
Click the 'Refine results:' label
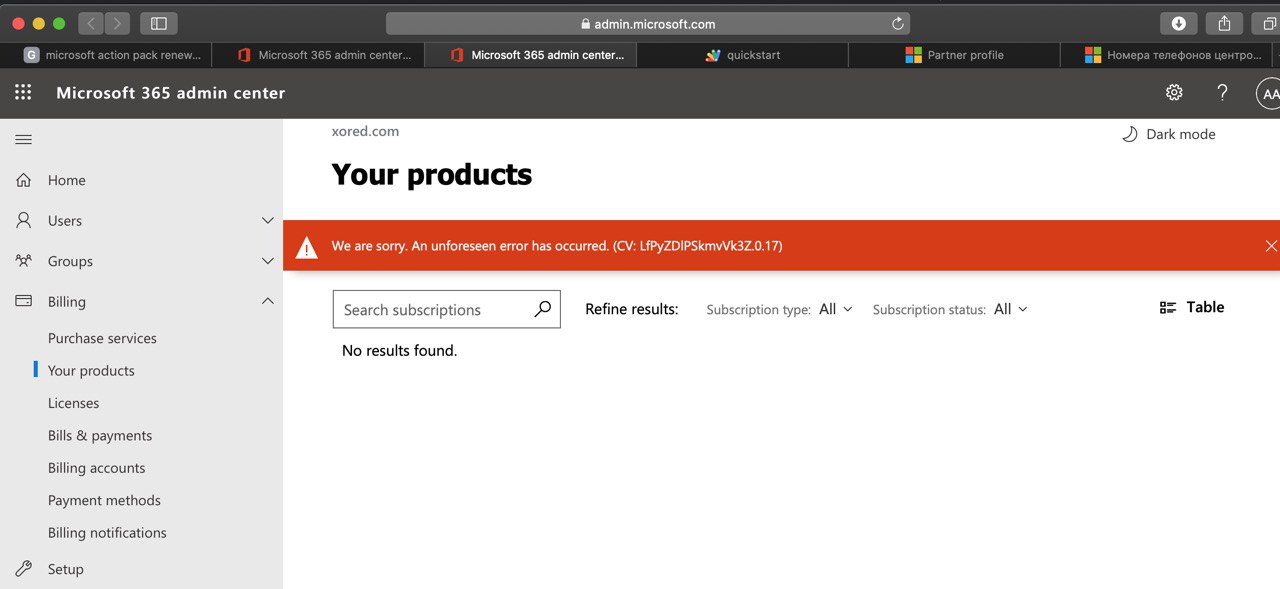[632, 309]
